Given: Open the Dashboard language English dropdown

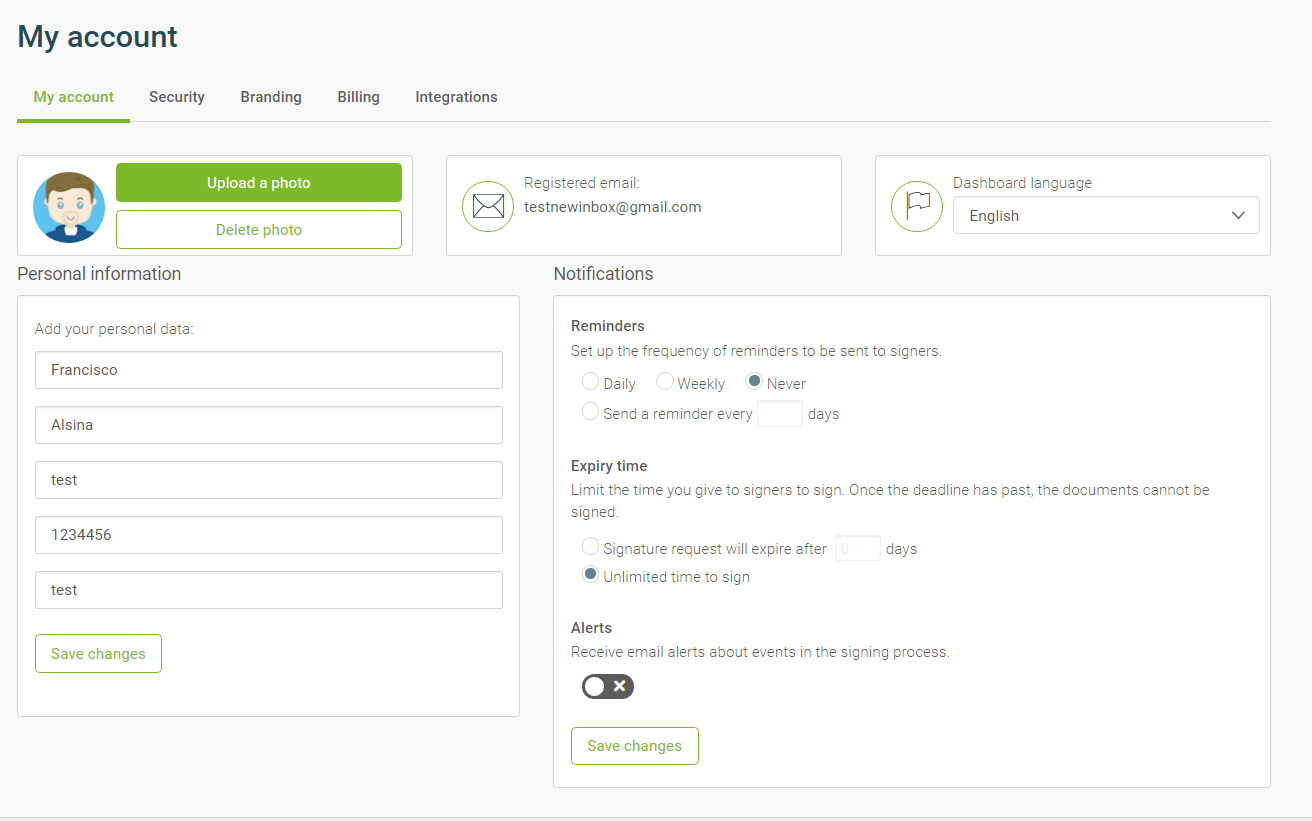Looking at the screenshot, I should 1106,215.
